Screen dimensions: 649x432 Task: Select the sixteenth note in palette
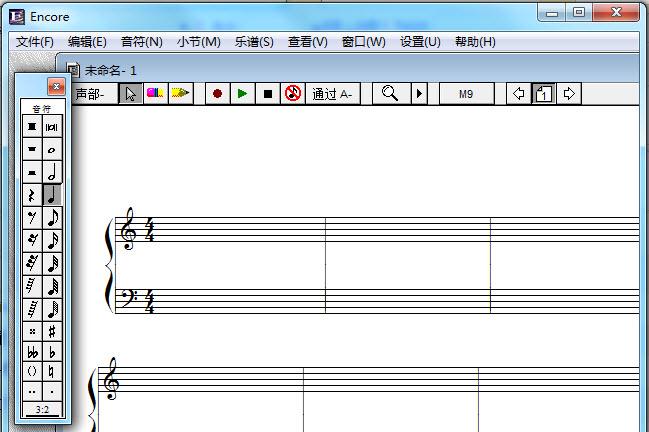coord(52,240)
